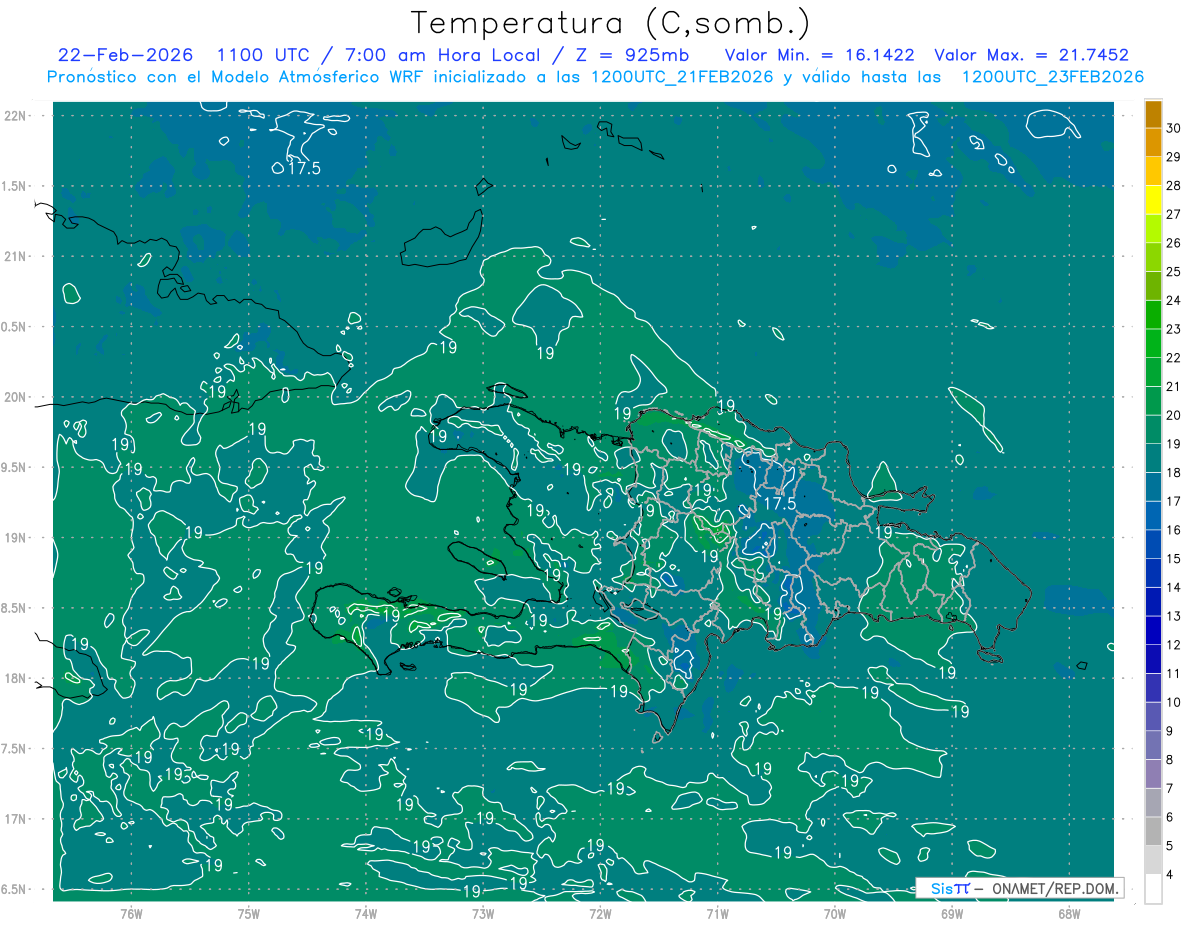This screenshot has width=1200, height=927.
Task: Click the legend label "15"
Action: (1174, 559)
